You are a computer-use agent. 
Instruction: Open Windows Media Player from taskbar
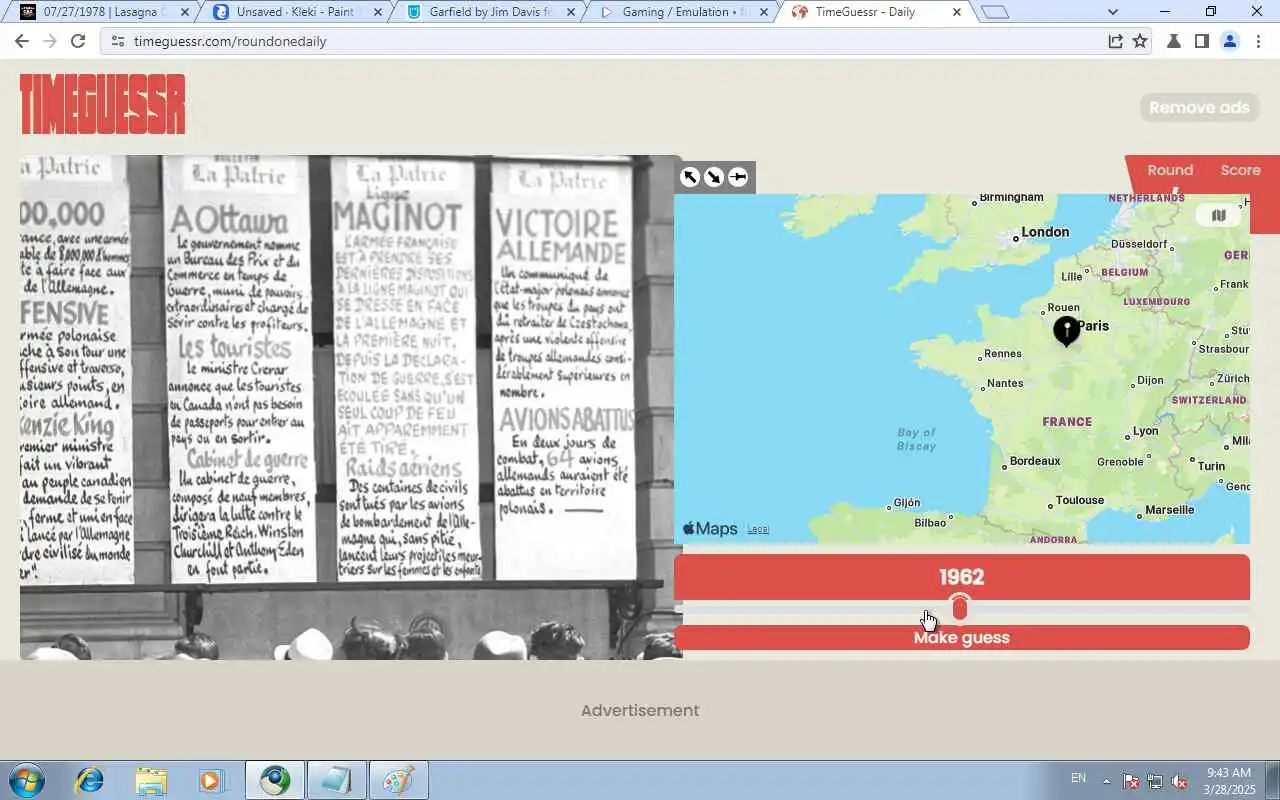[x=211, y=780]
